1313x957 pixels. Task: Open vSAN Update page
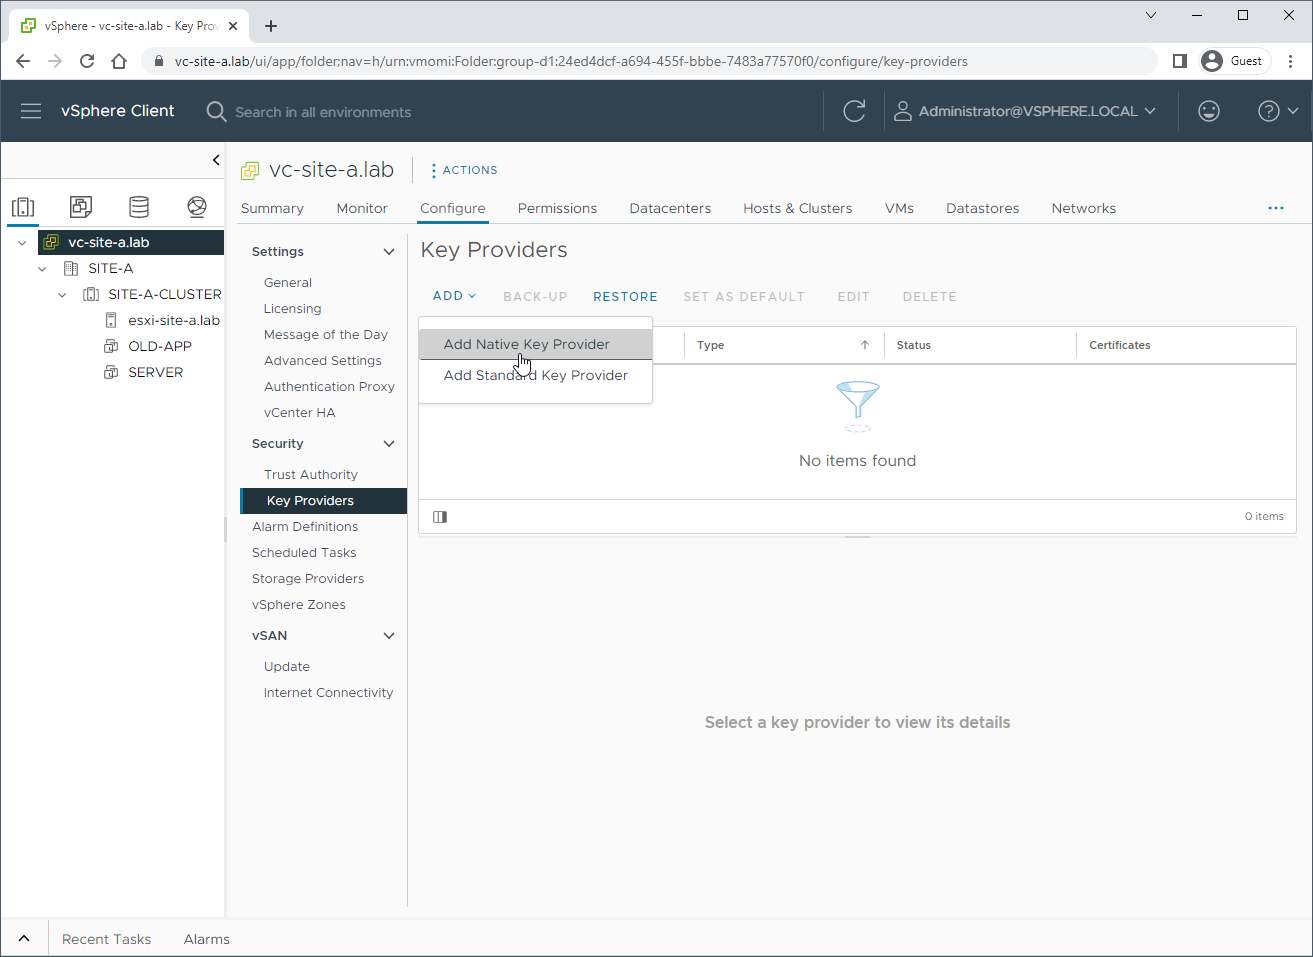click(x=287, y=667)
